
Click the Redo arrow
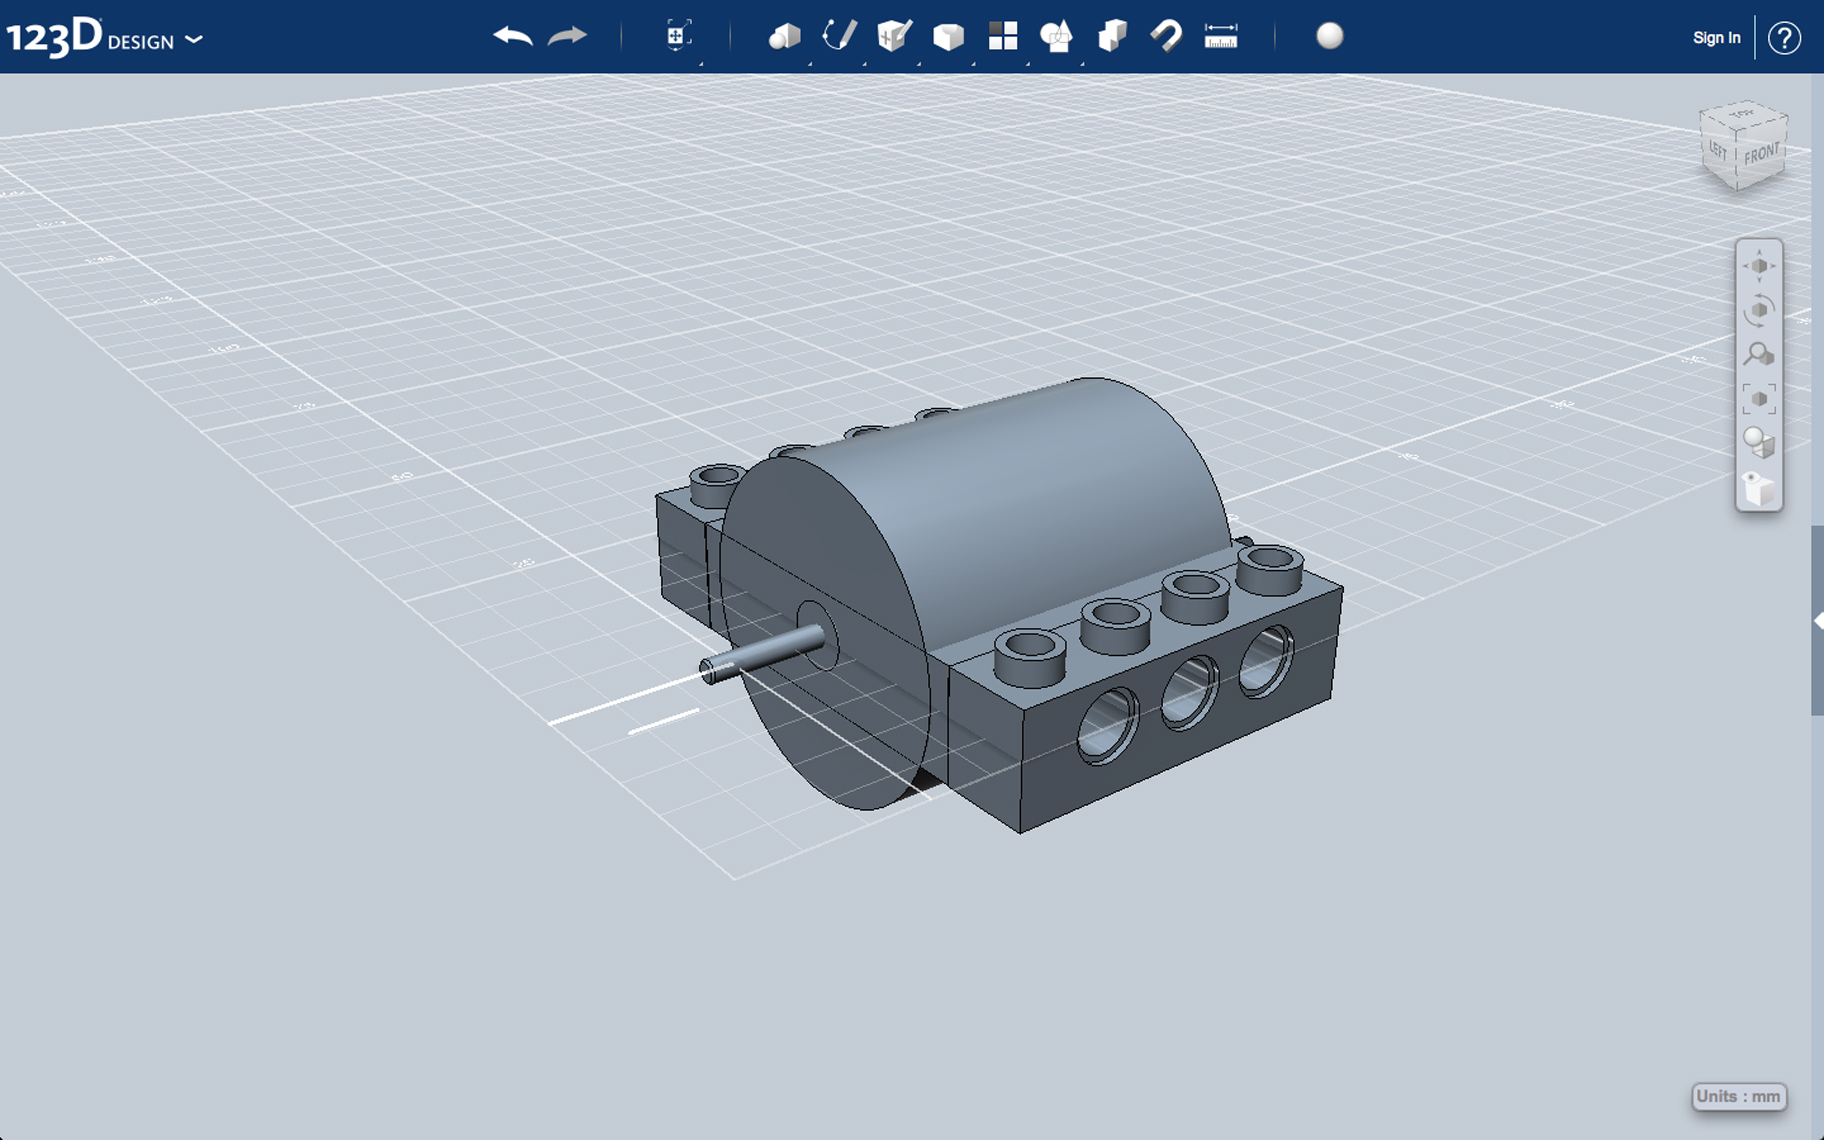point(566,35)
